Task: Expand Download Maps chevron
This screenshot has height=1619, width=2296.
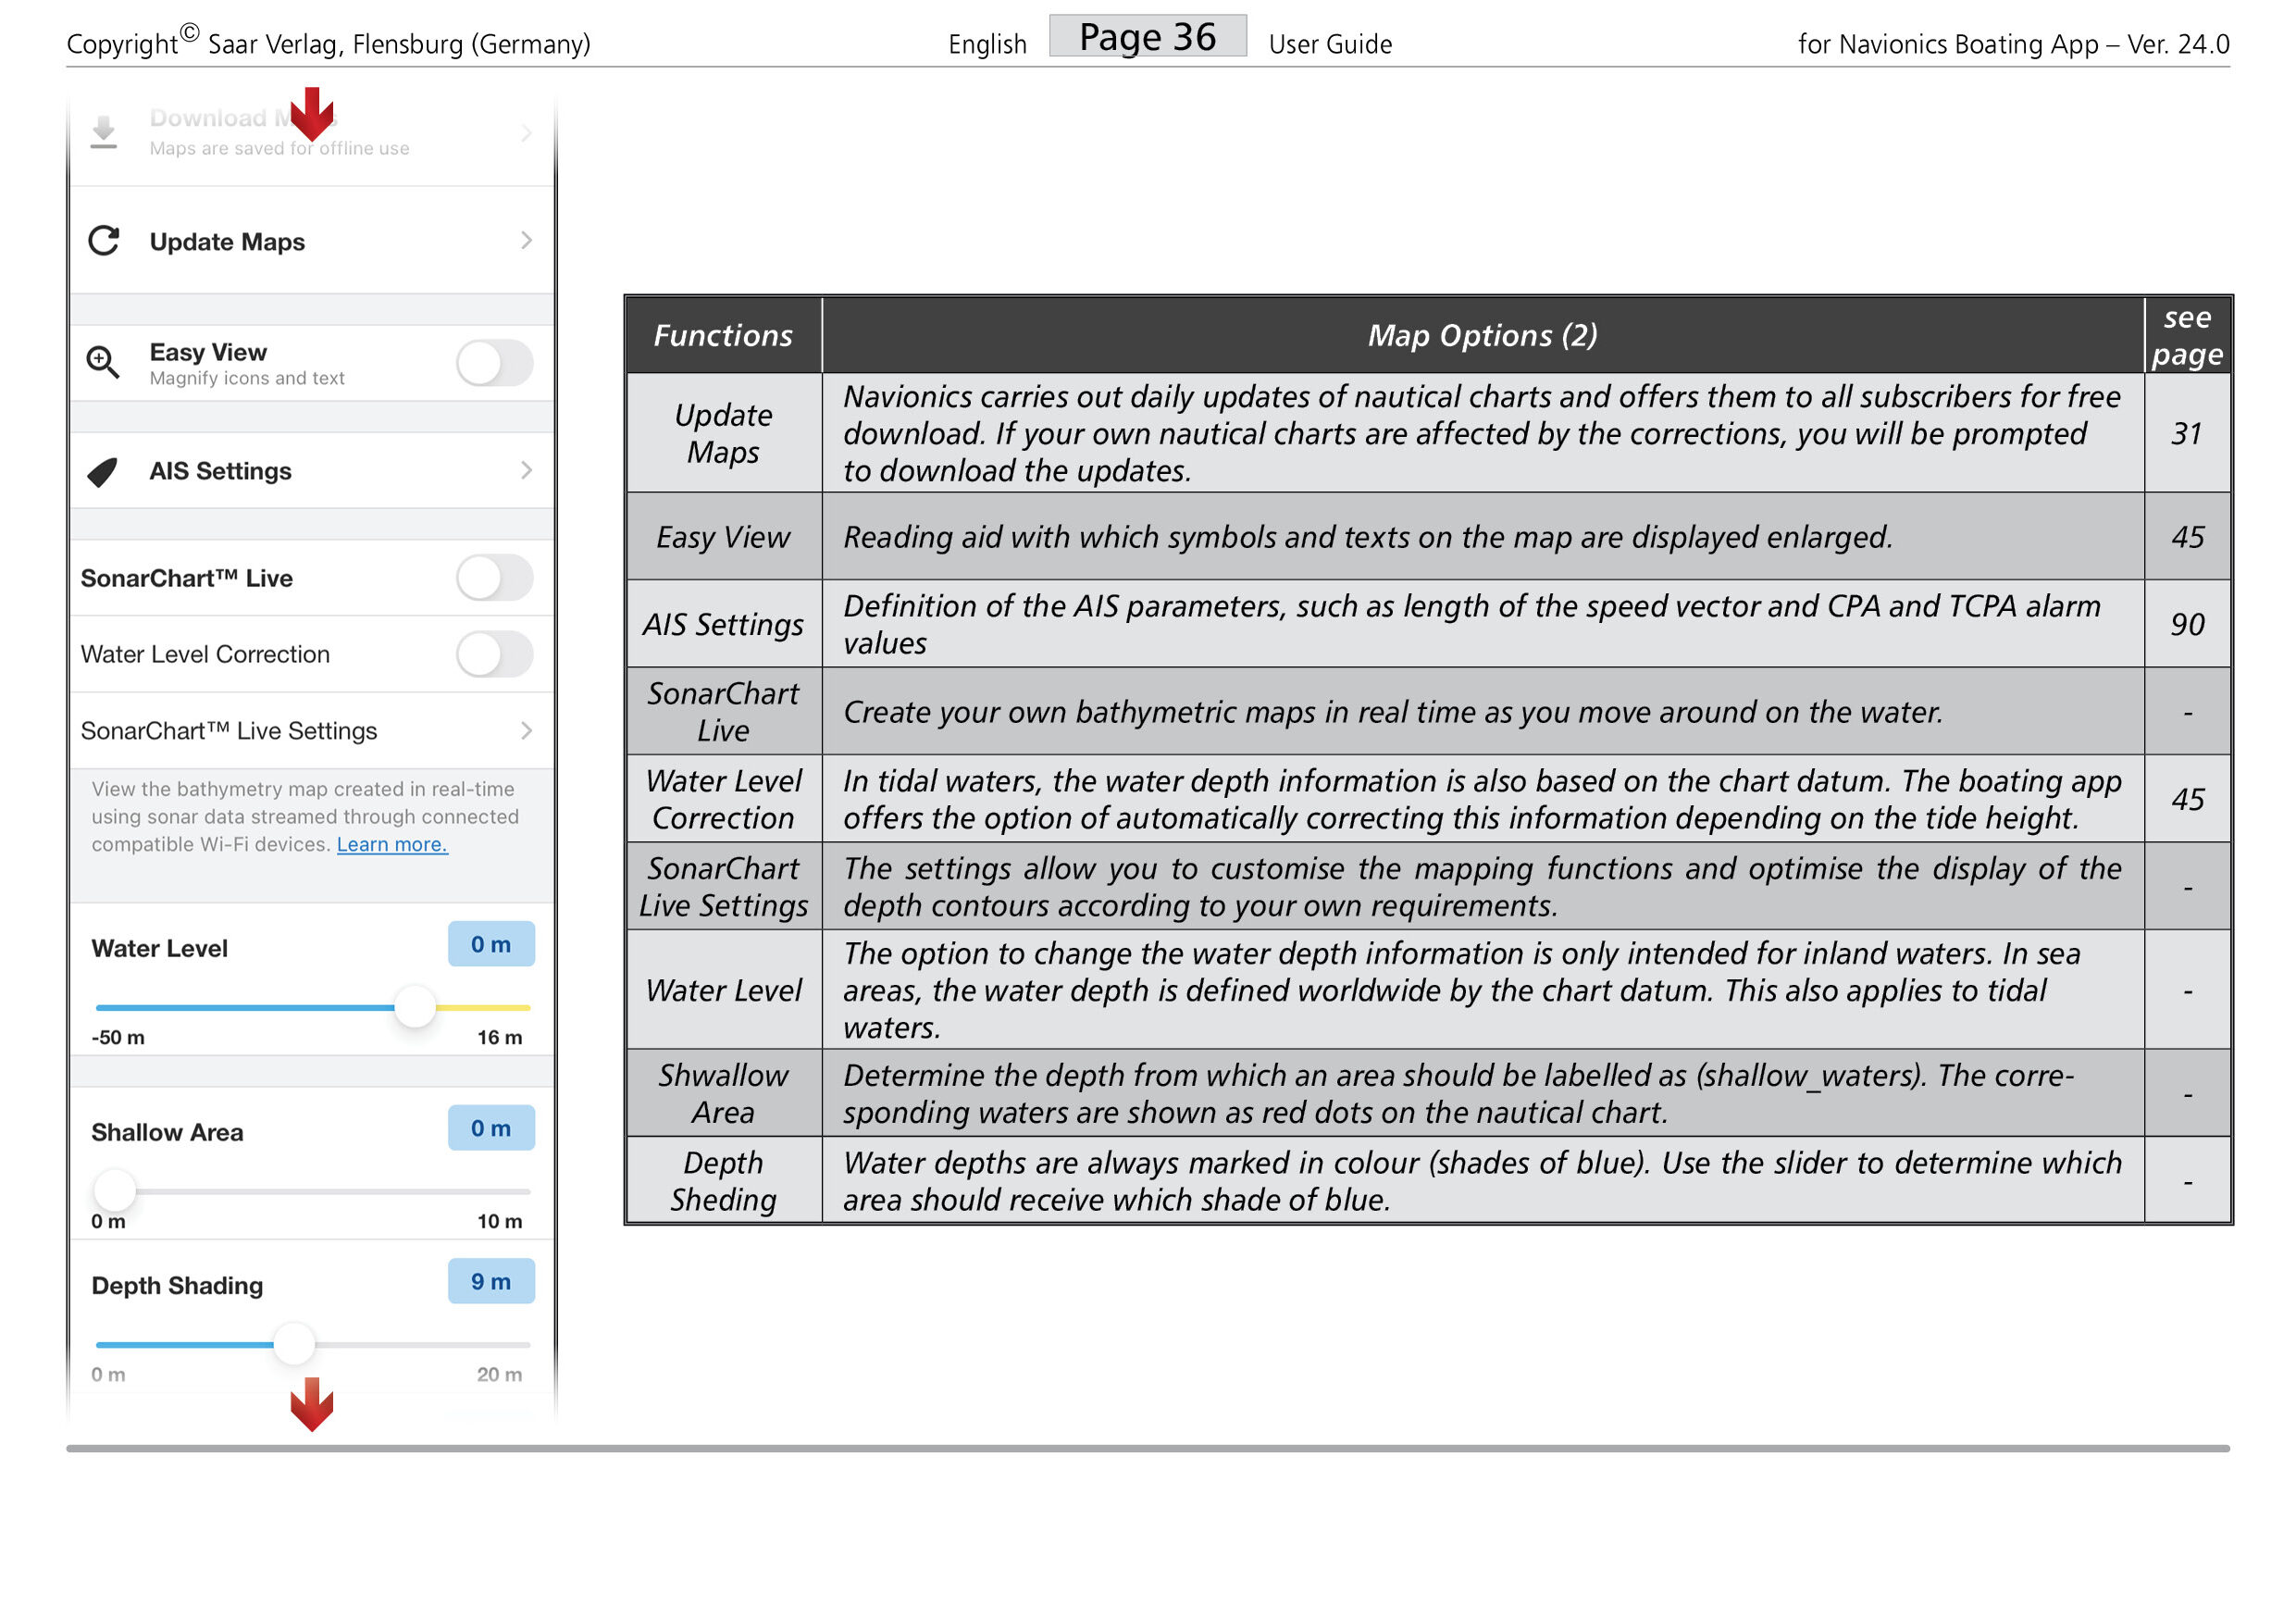Action: (x=526, y=132)
